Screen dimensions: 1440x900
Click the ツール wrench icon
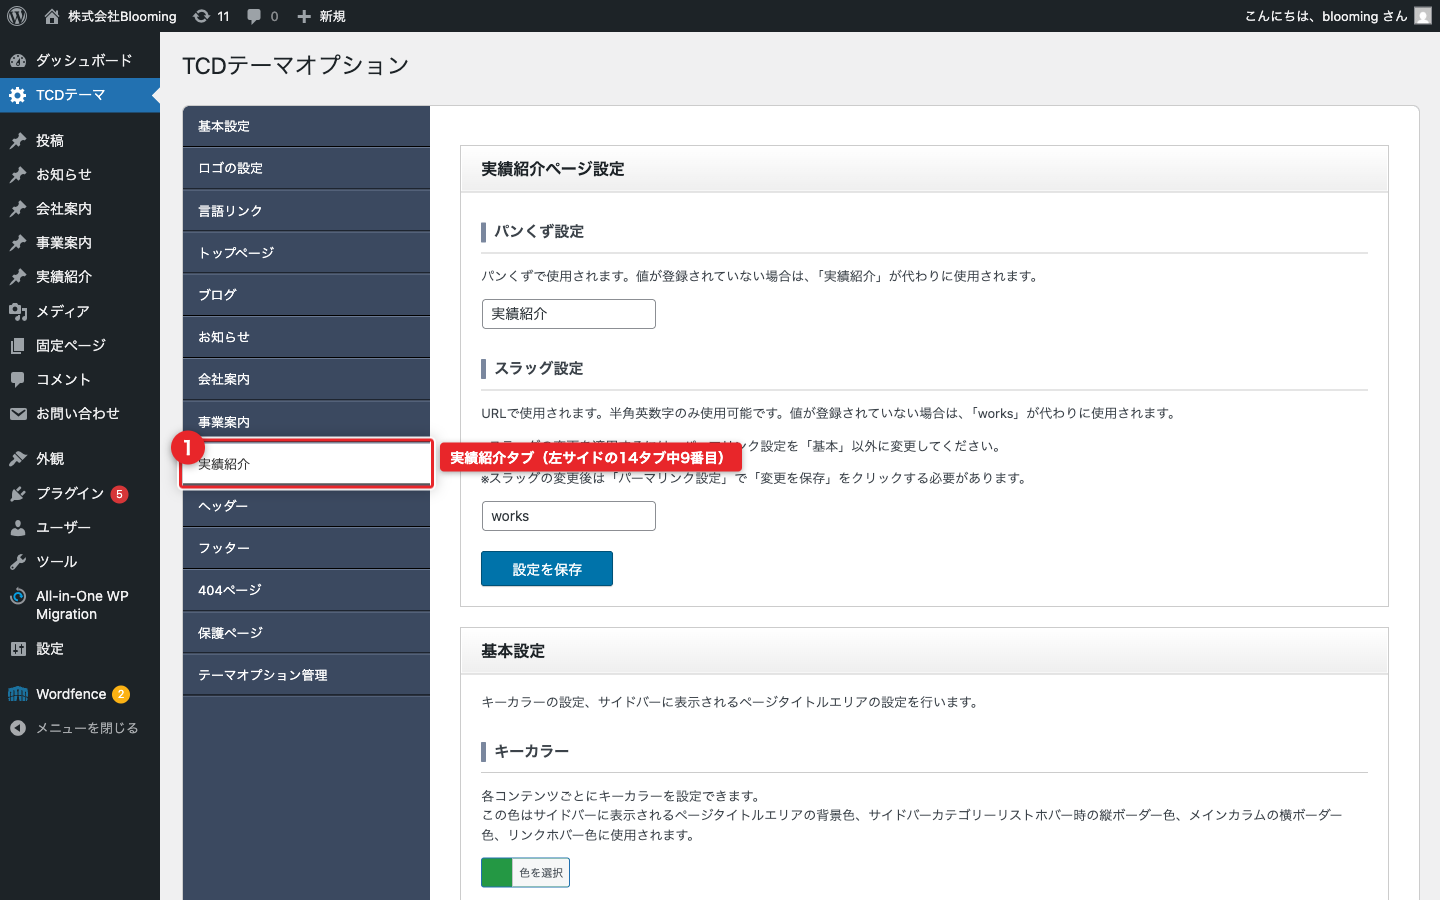click(18, 562)
